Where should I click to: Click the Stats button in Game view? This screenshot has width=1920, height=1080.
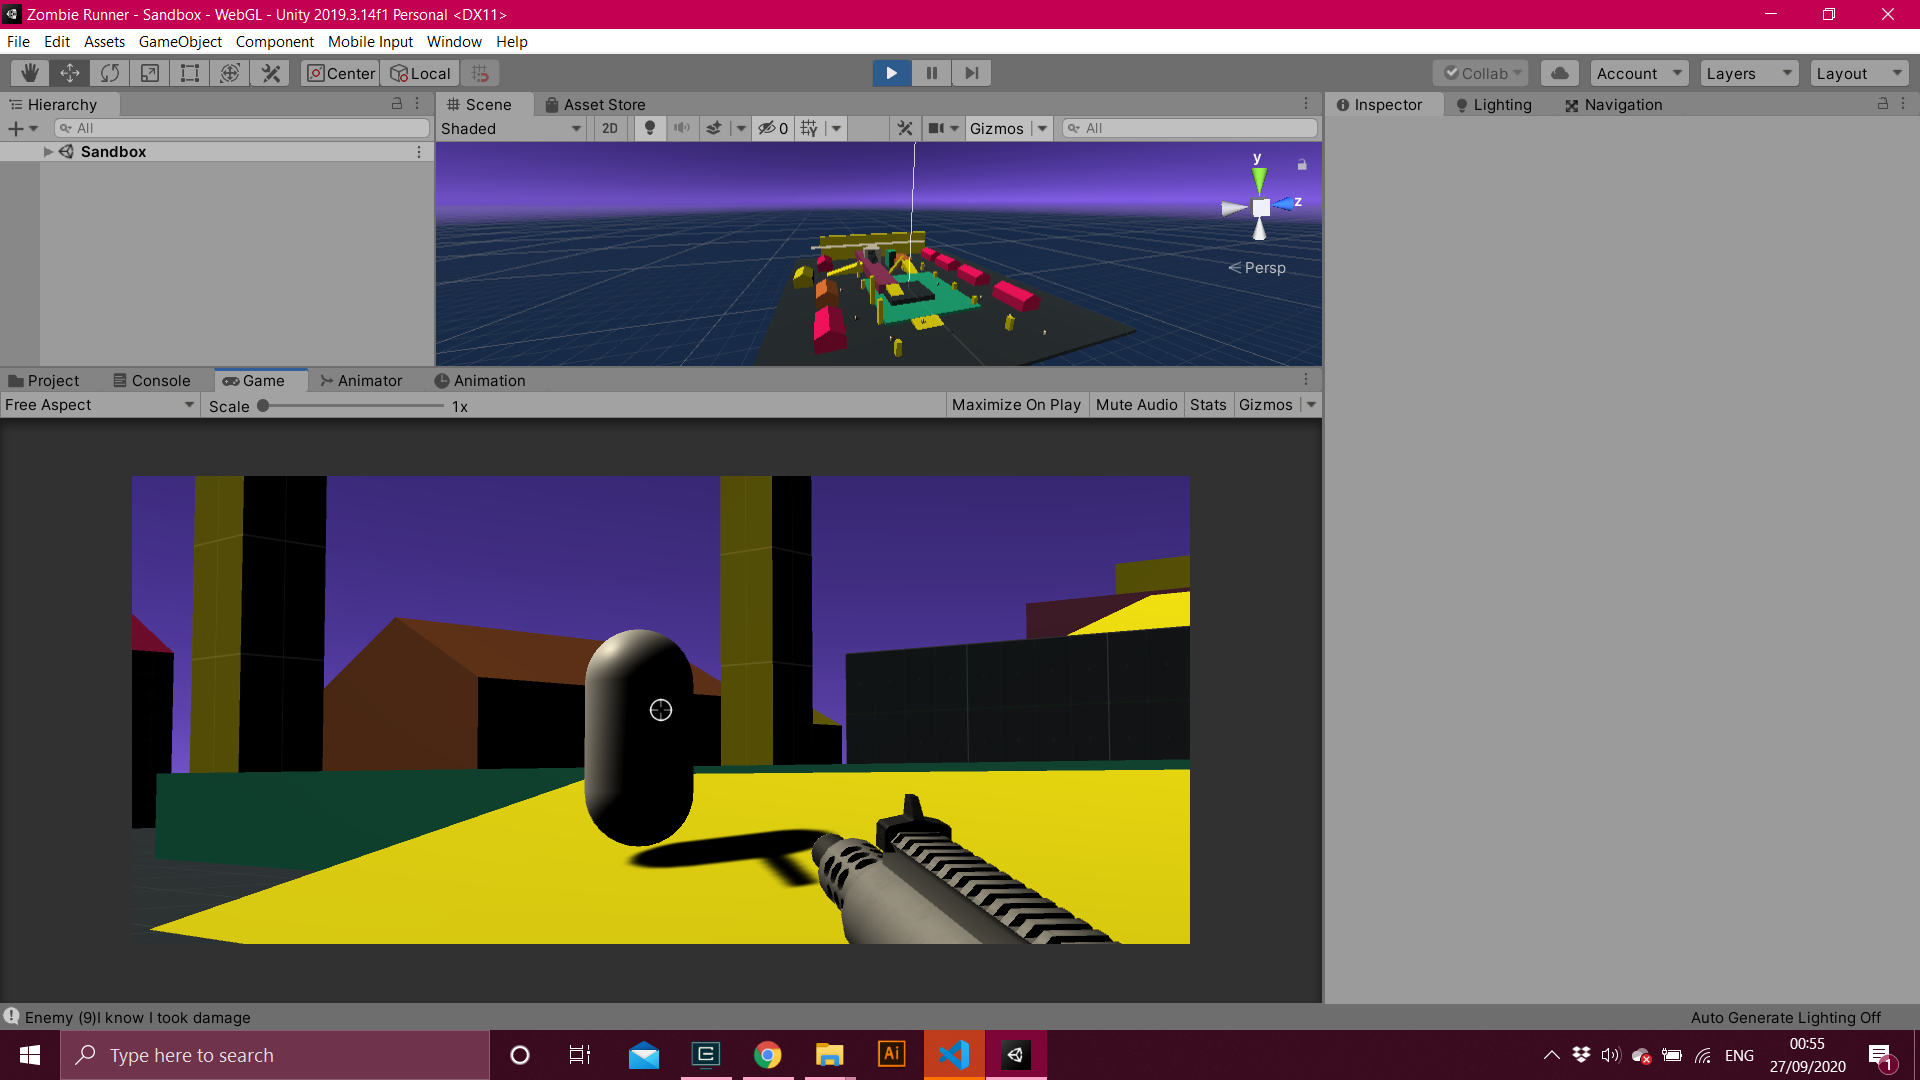click(x=1208, y=405)
